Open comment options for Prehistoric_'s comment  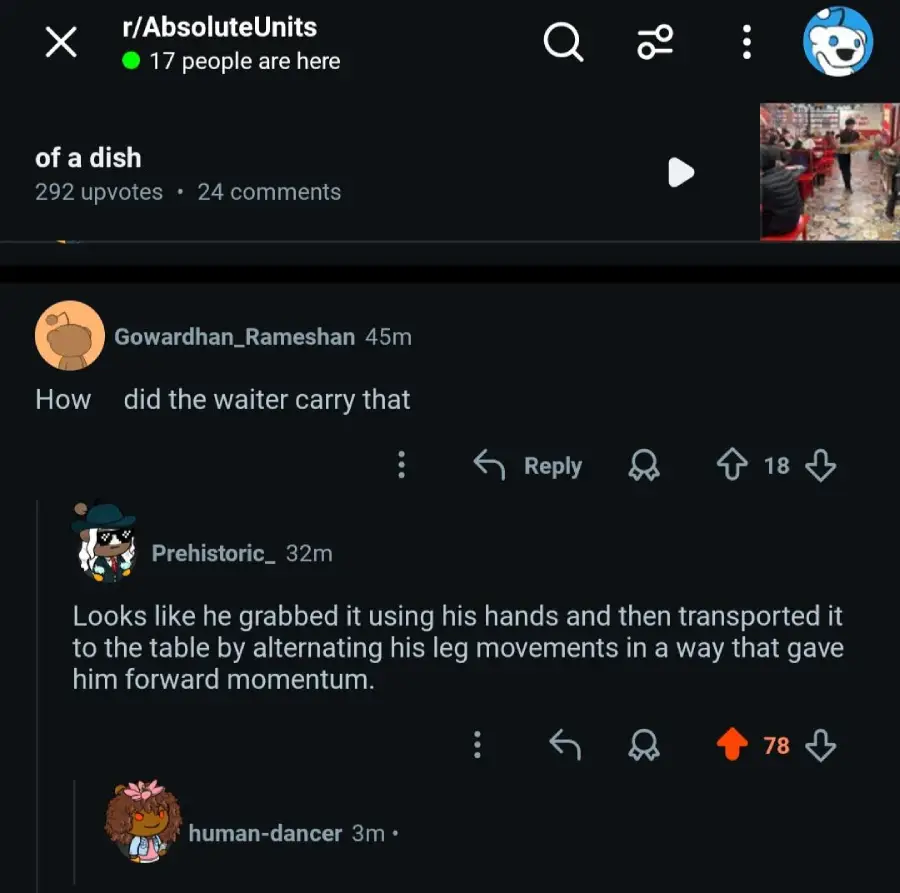click(x=478, y=744)
